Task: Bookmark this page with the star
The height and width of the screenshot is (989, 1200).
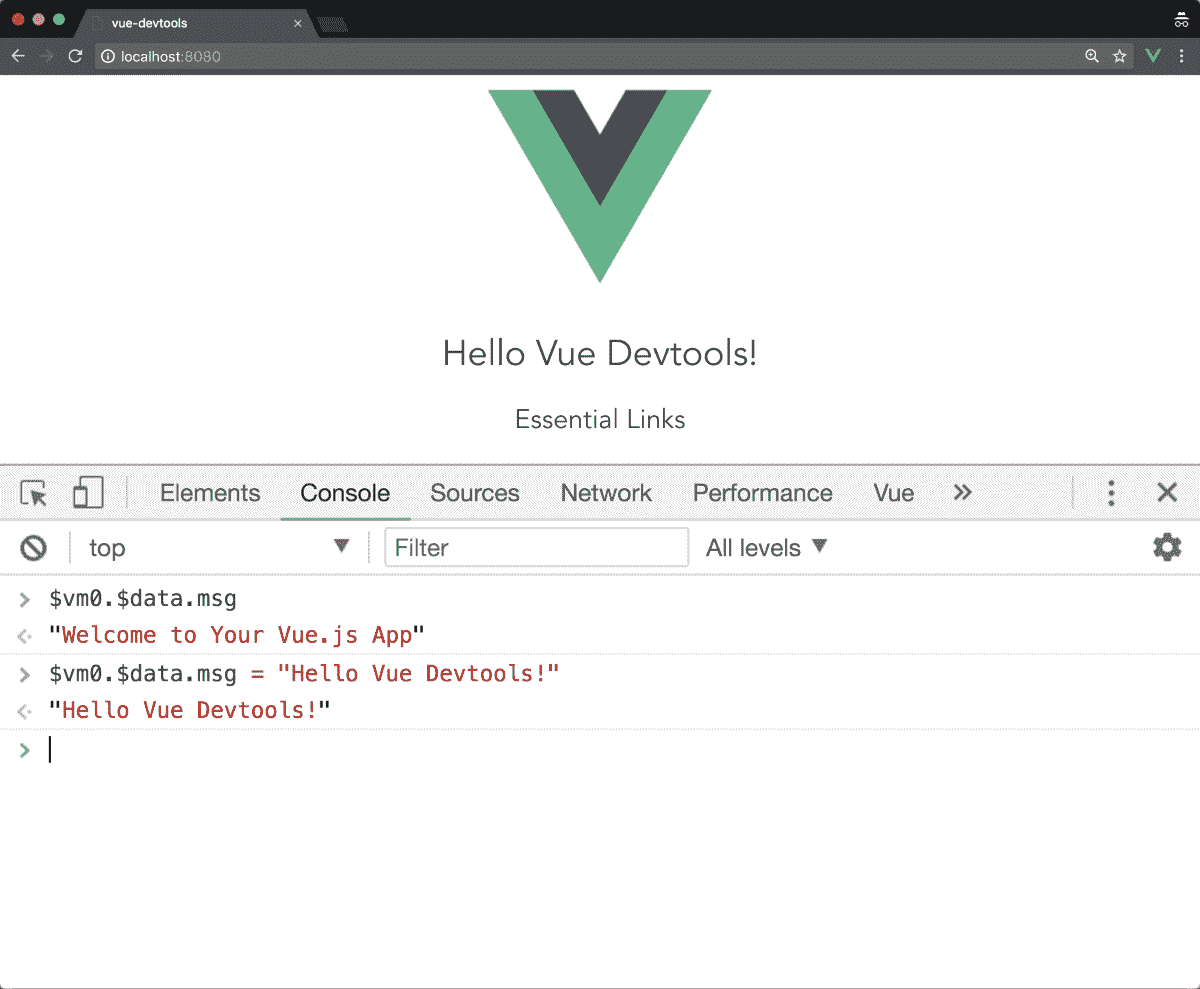Action: click(x=1120, y=56)
